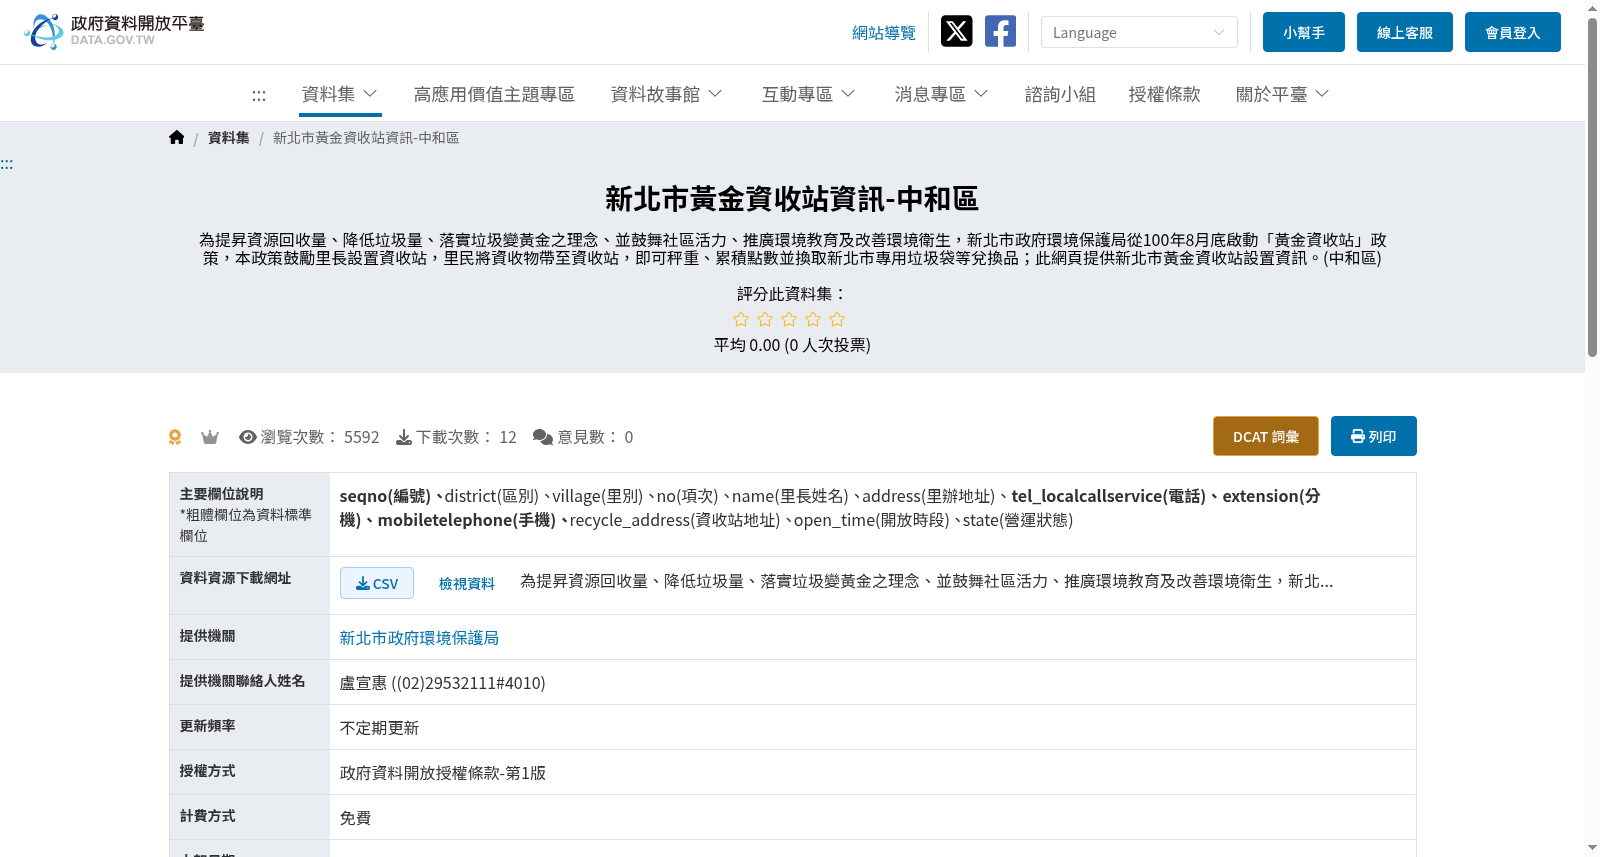Rate dataset with the first star
1600x857 pixels.
[741, 319]
